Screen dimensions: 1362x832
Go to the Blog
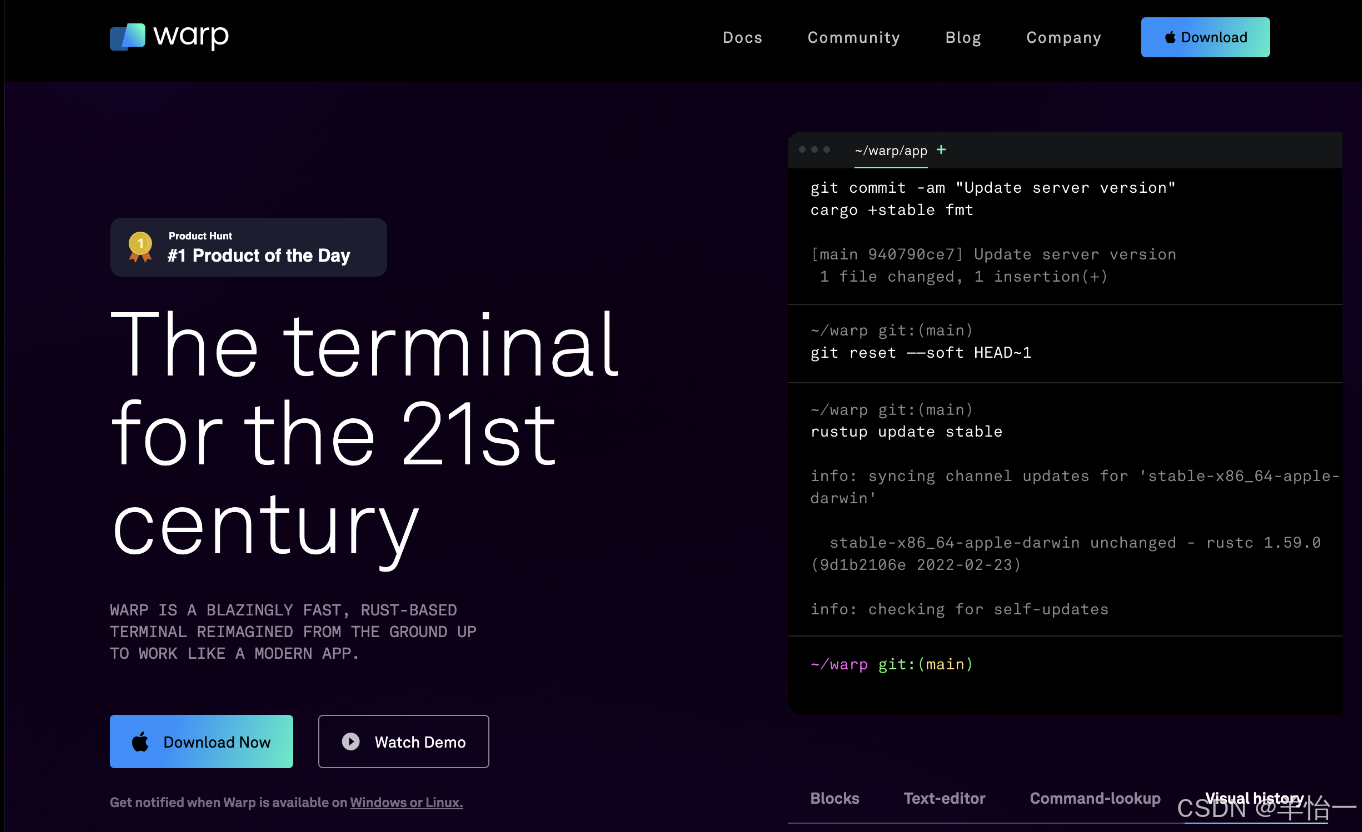963,38
